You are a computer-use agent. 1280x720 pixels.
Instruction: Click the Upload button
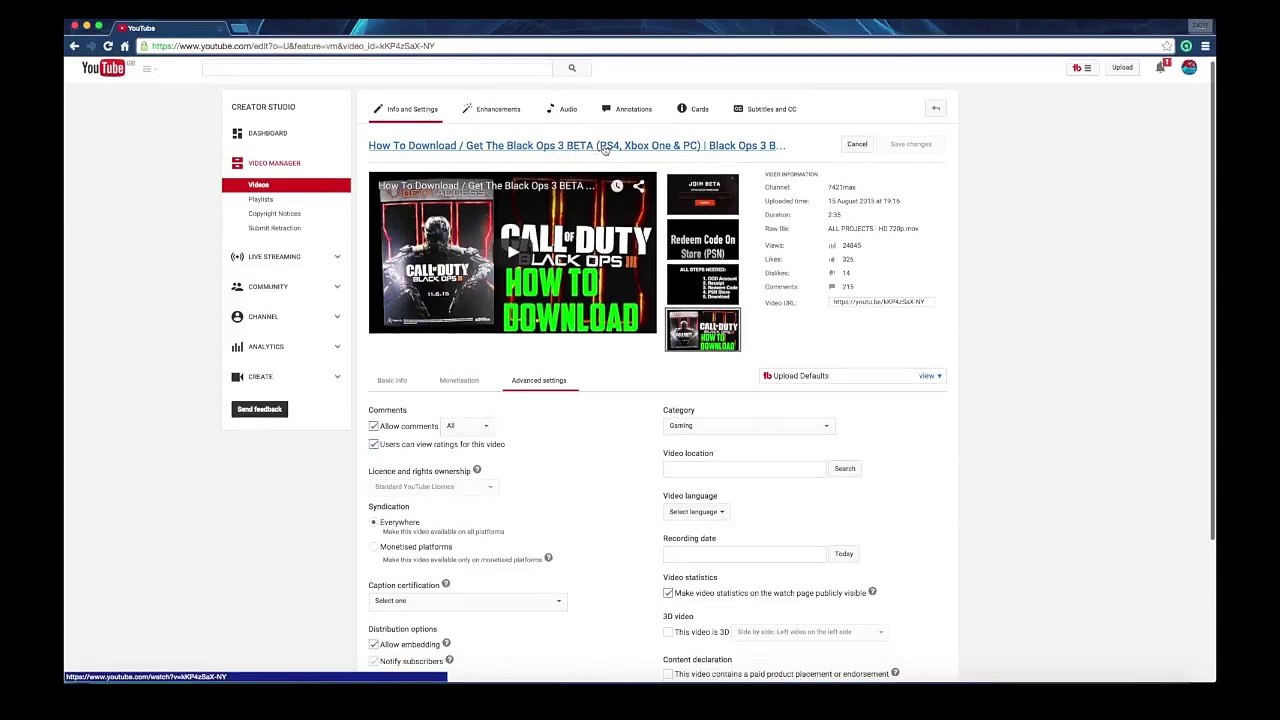(x=1122, y=68)
